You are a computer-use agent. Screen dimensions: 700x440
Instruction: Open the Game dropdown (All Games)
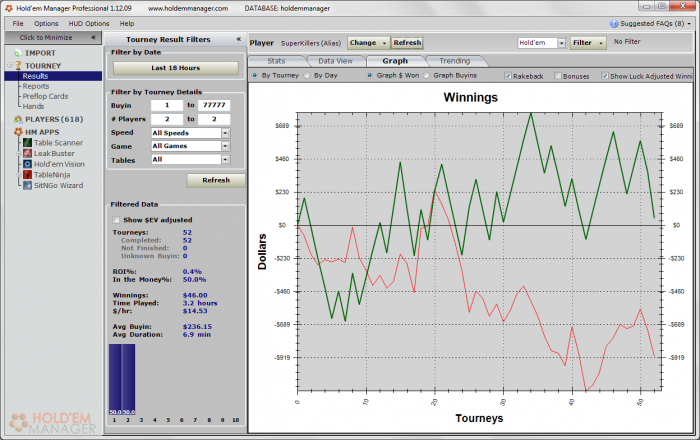[190, 146]
